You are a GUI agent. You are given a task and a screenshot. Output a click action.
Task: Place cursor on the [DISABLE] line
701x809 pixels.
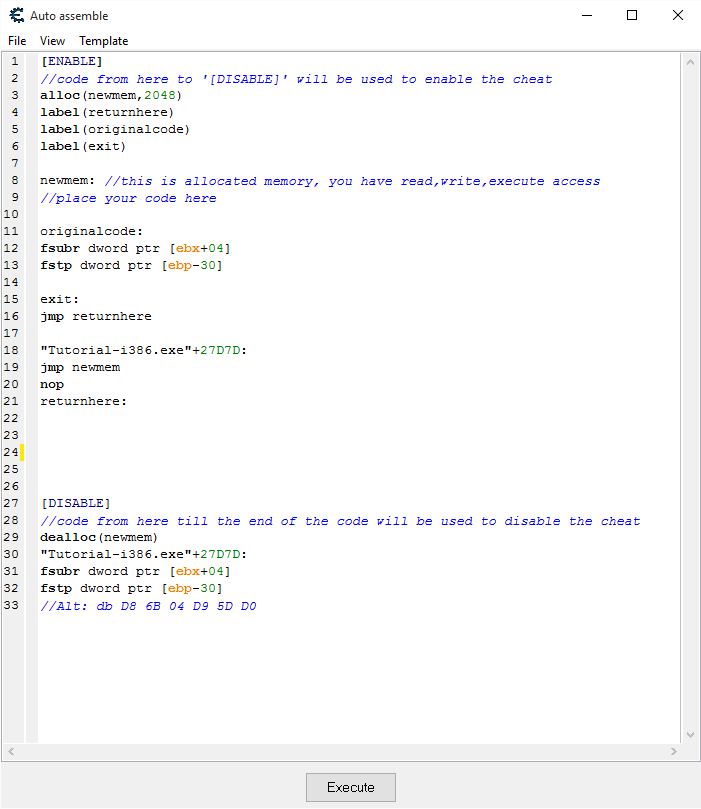[x=75, y=503]
